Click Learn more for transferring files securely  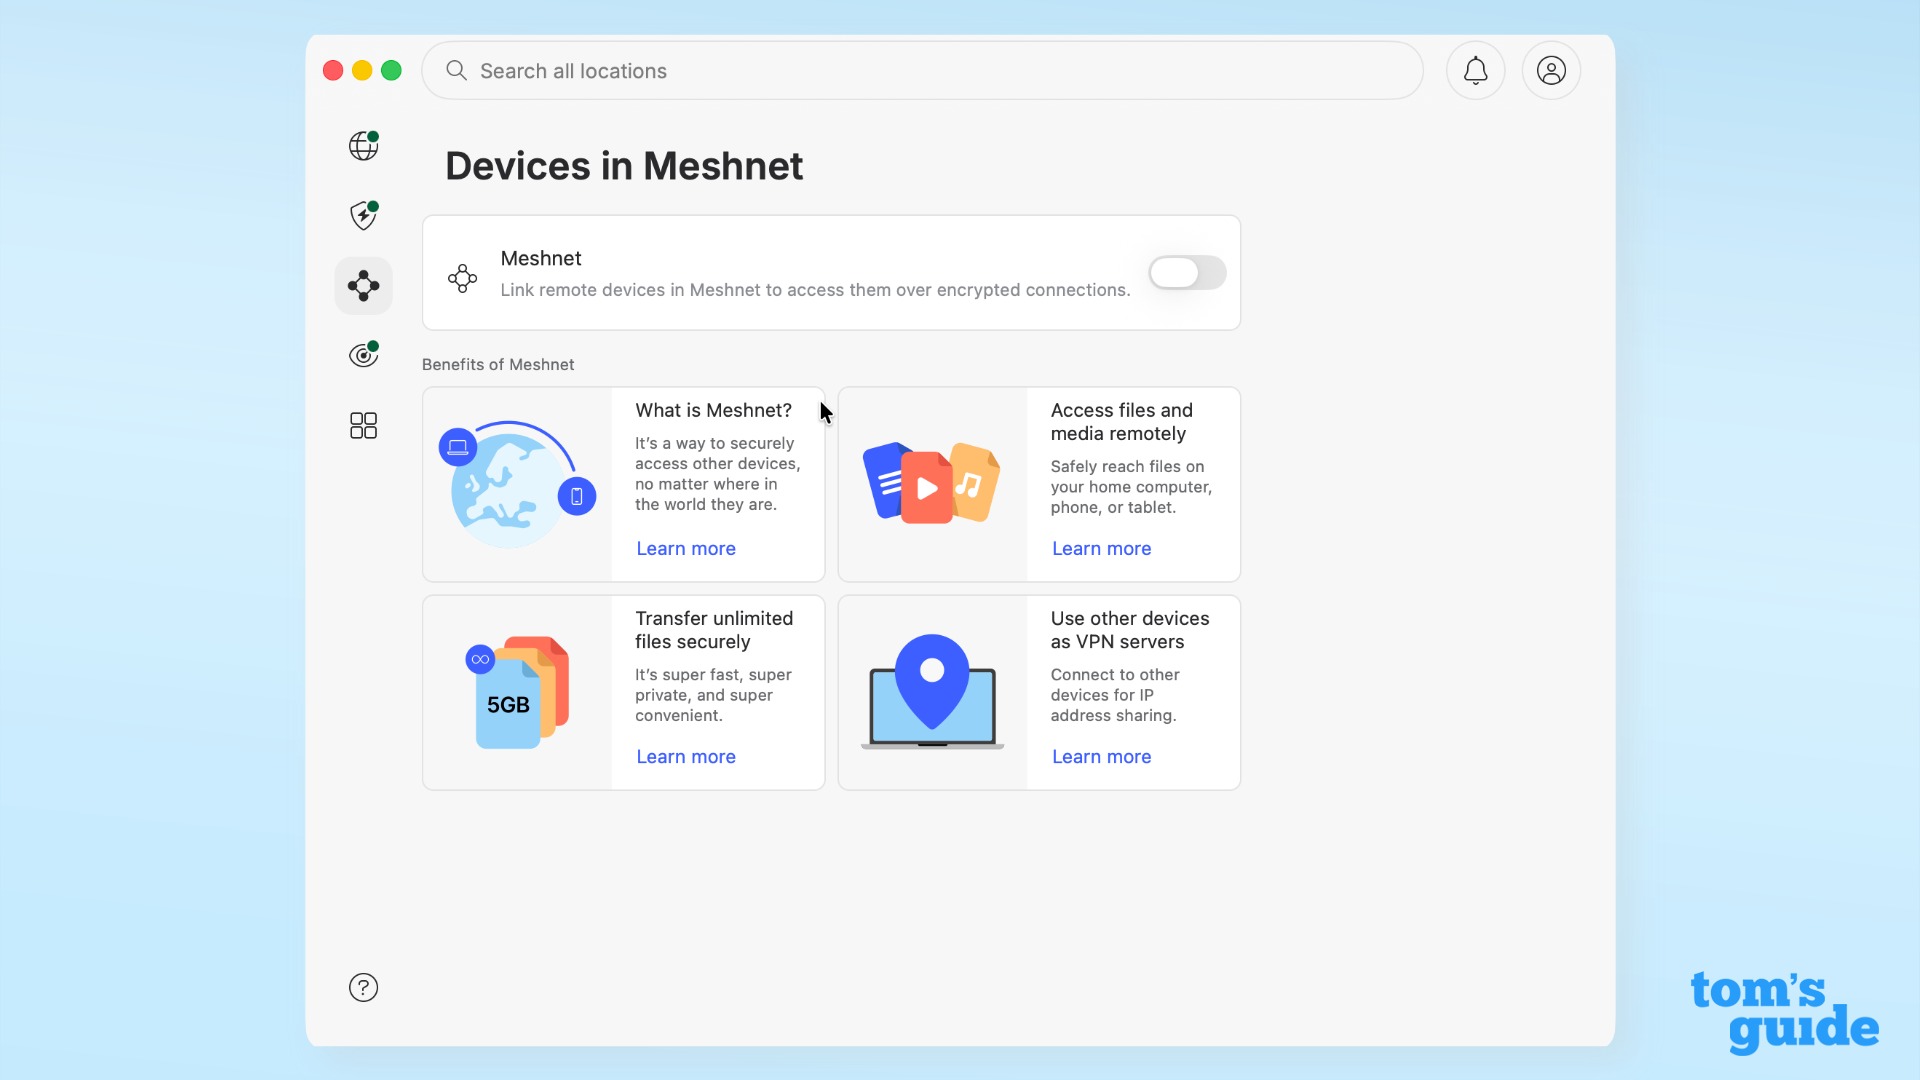tap(685, 757)
